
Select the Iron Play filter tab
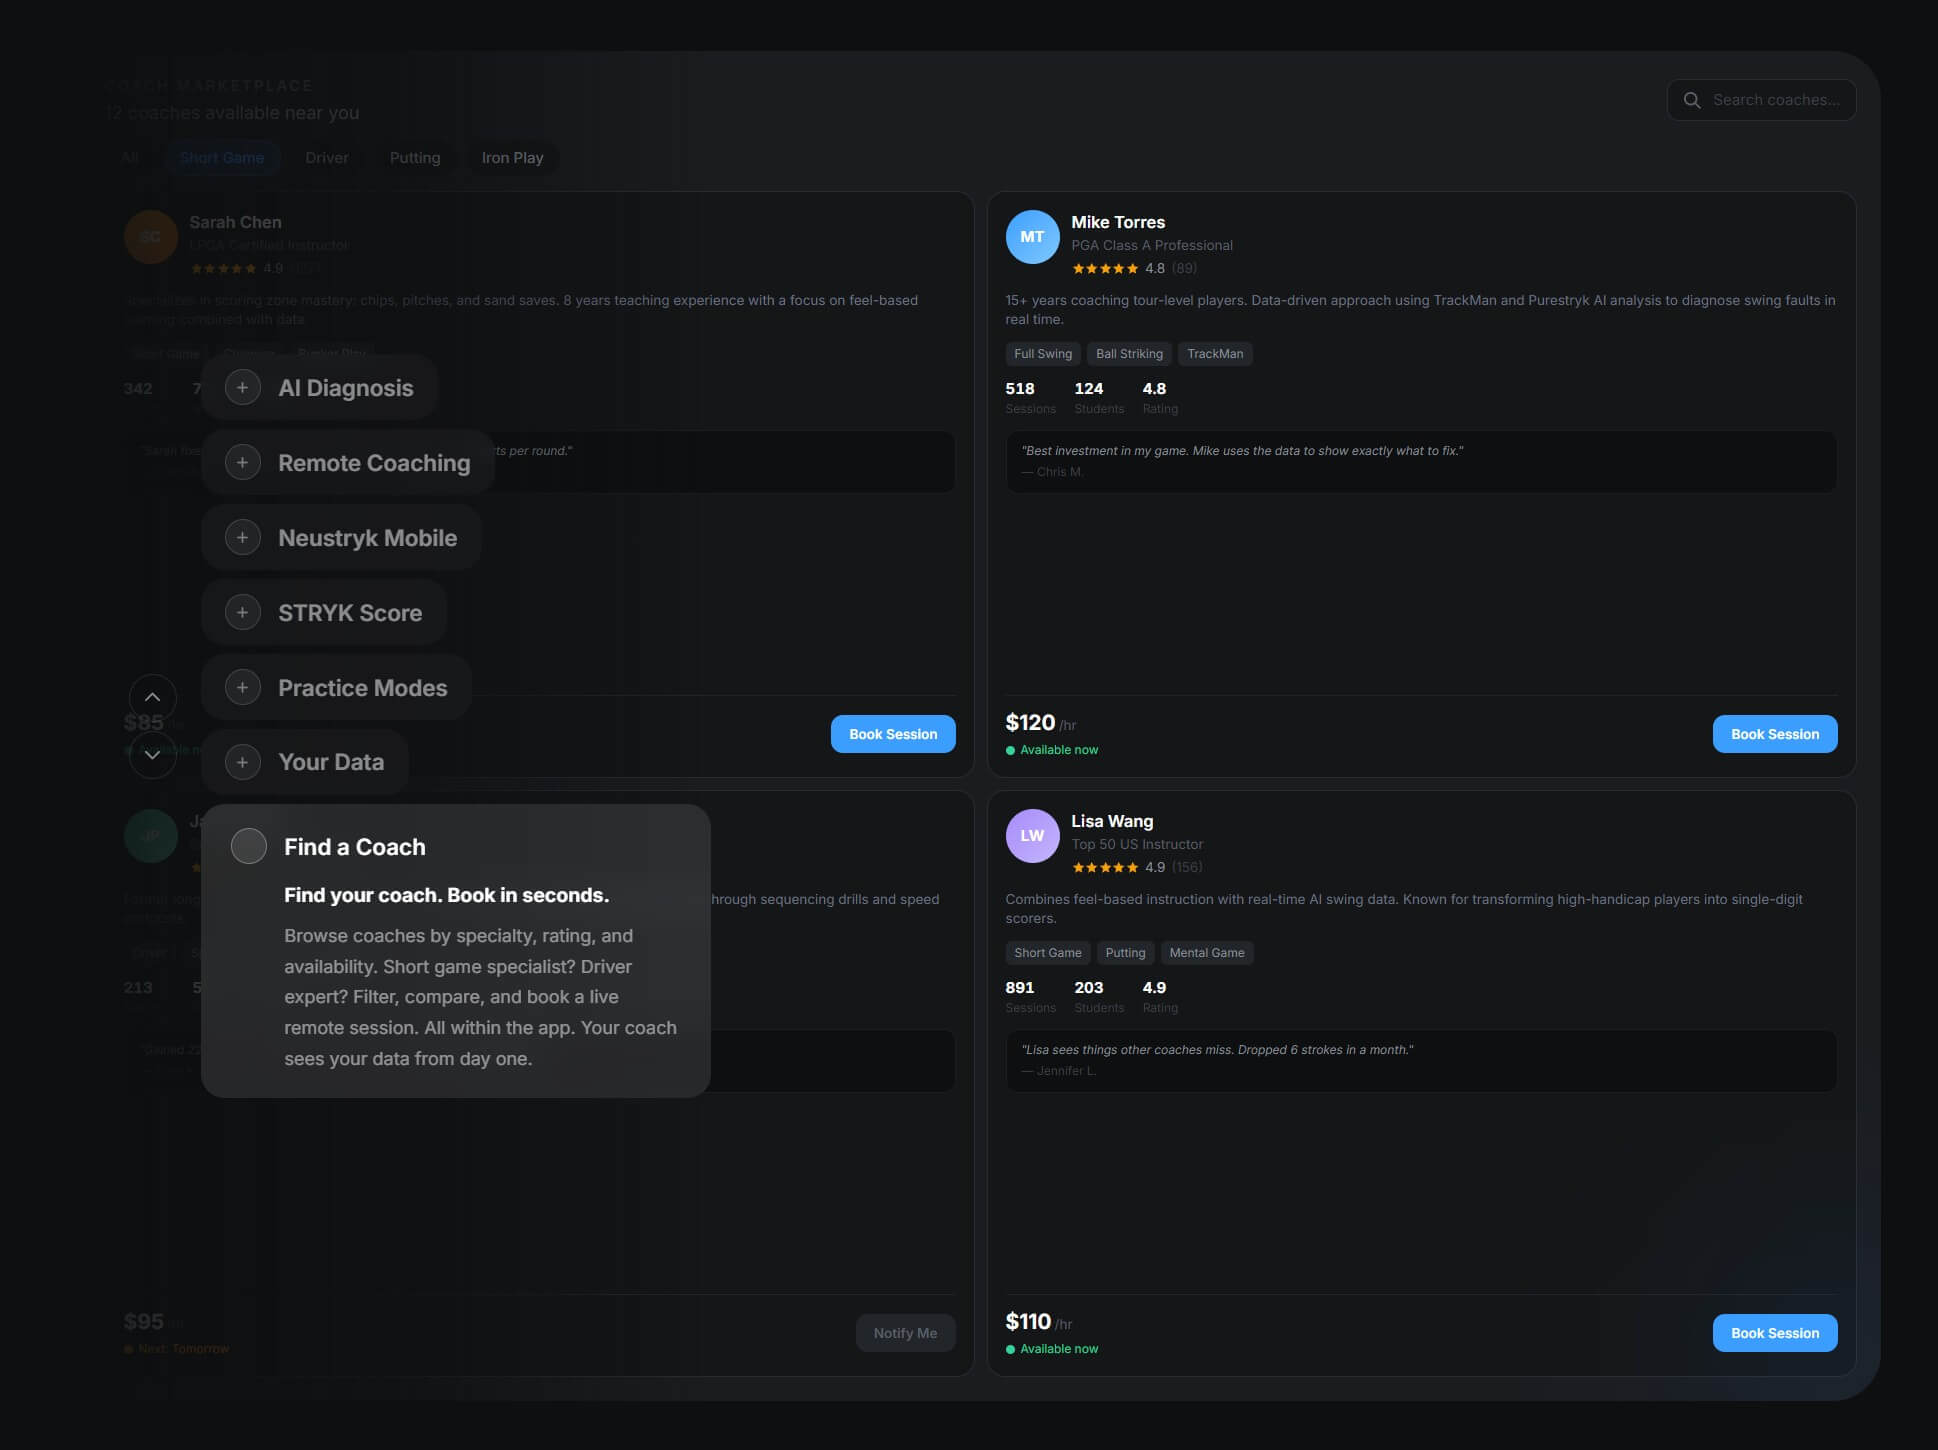pos(512,158)
